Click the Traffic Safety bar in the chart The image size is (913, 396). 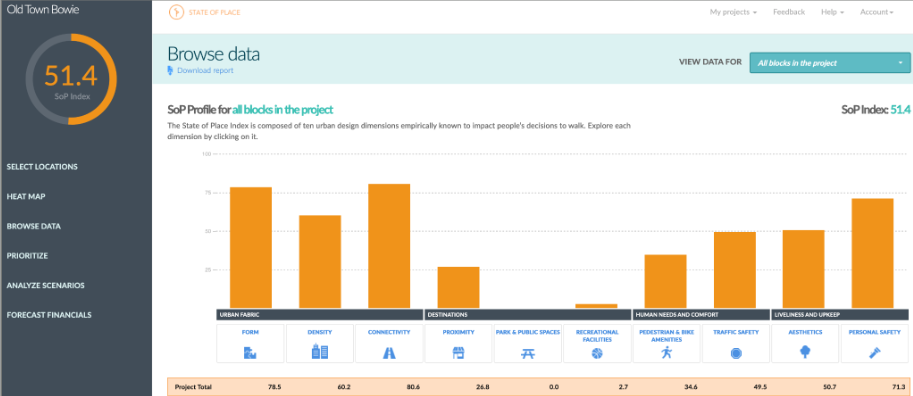735,270
